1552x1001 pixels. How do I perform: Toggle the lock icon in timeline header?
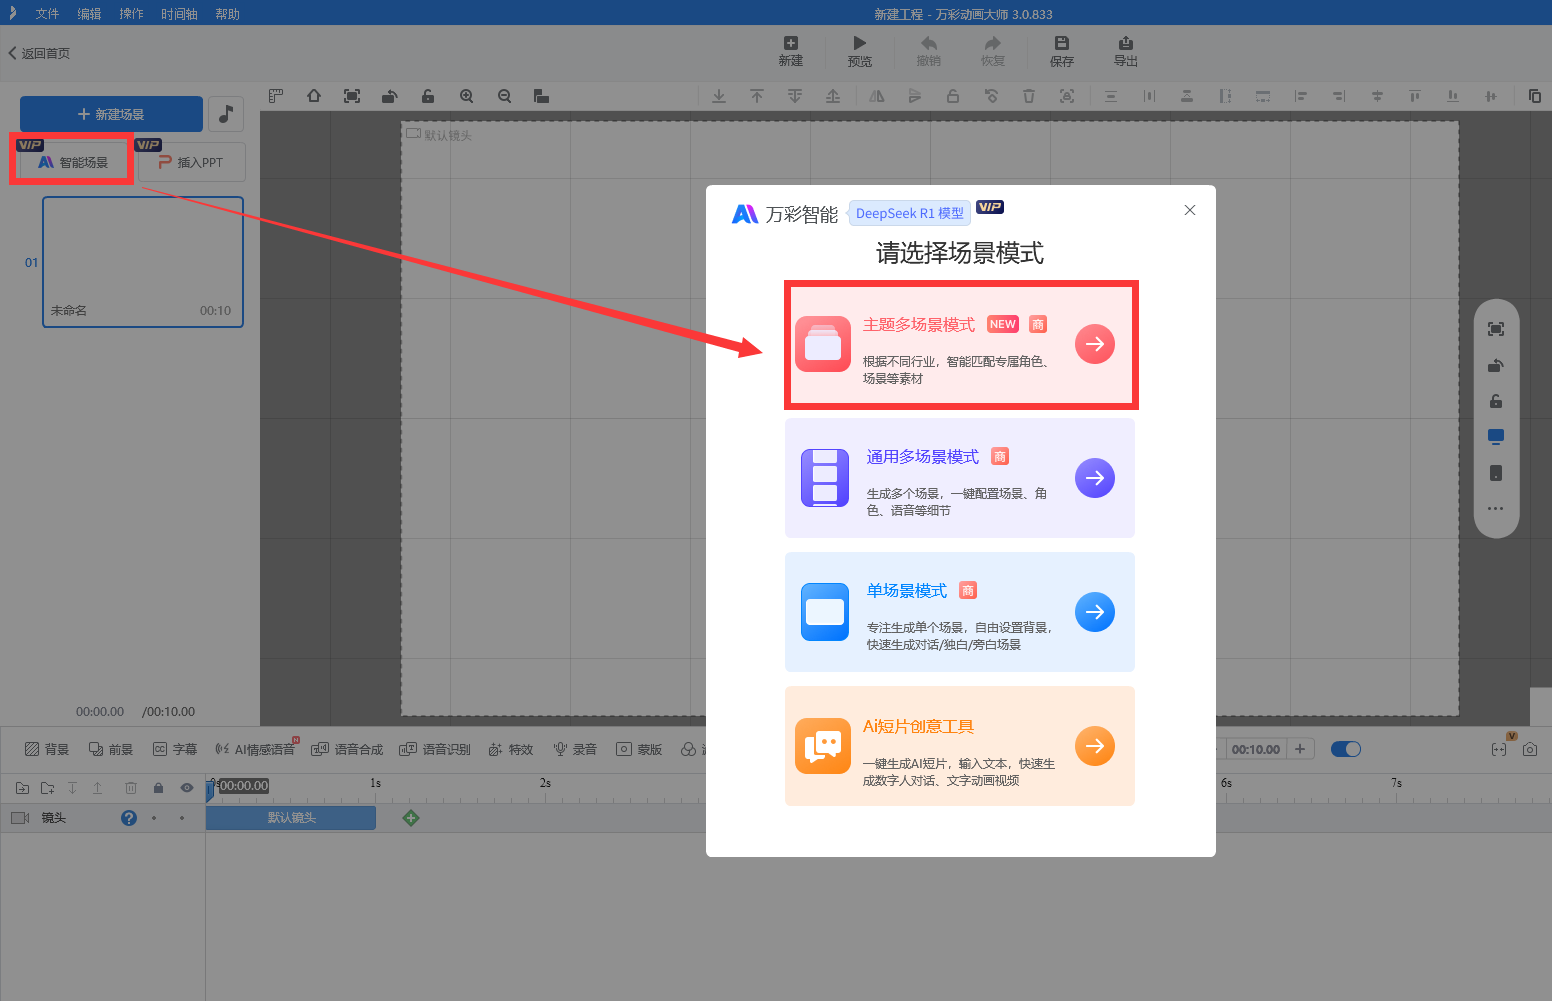[158, 788]
